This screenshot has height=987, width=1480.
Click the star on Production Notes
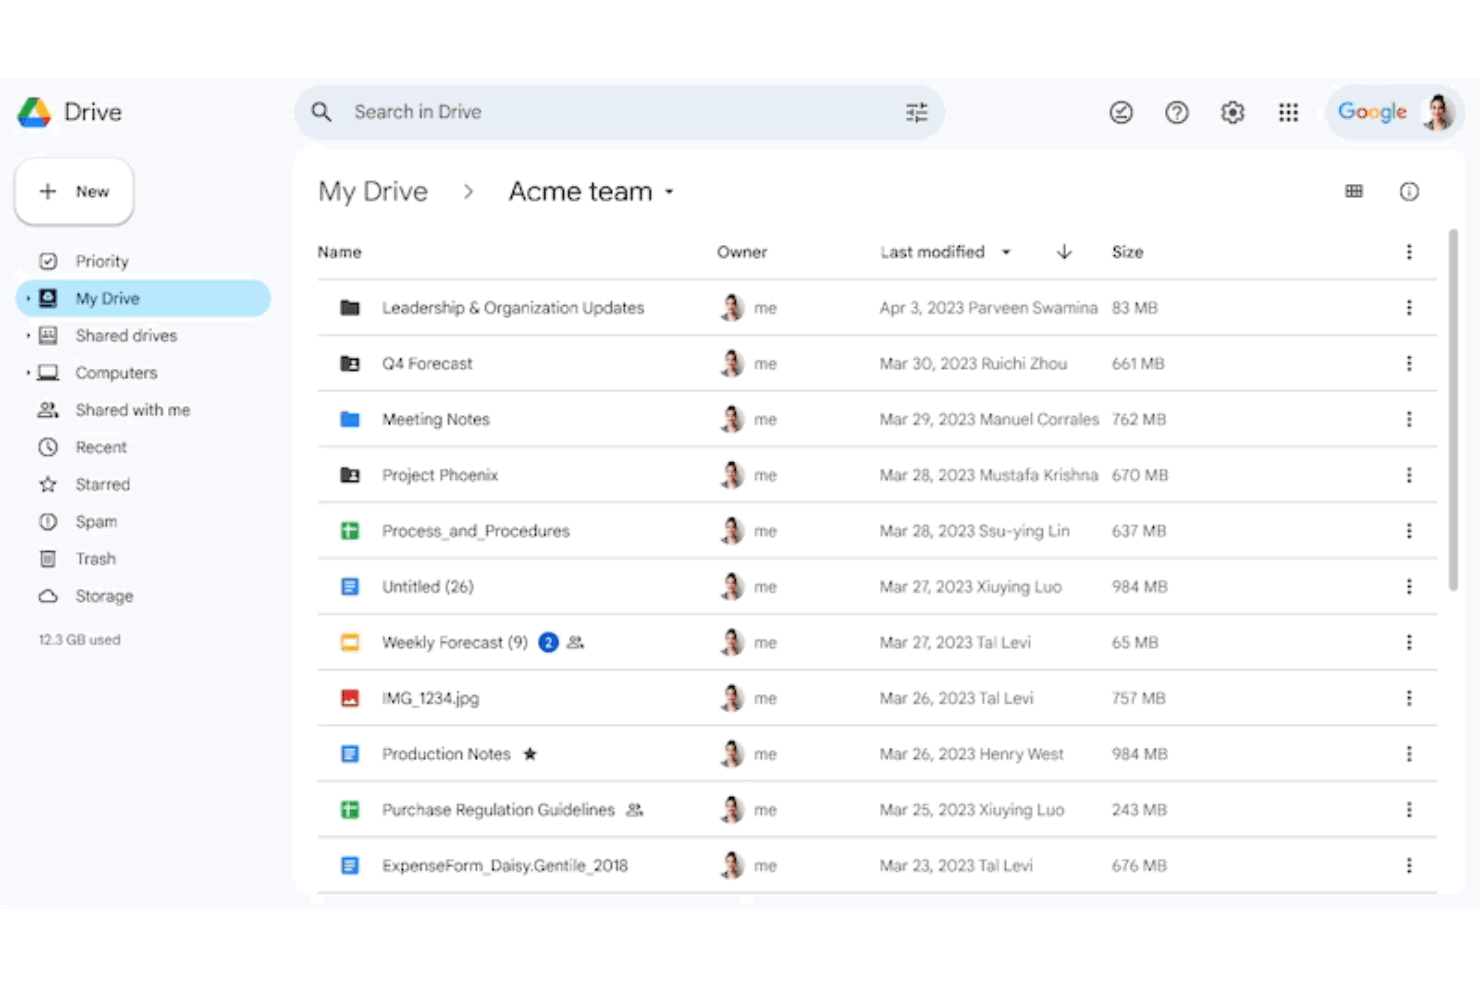pos(530,754)
